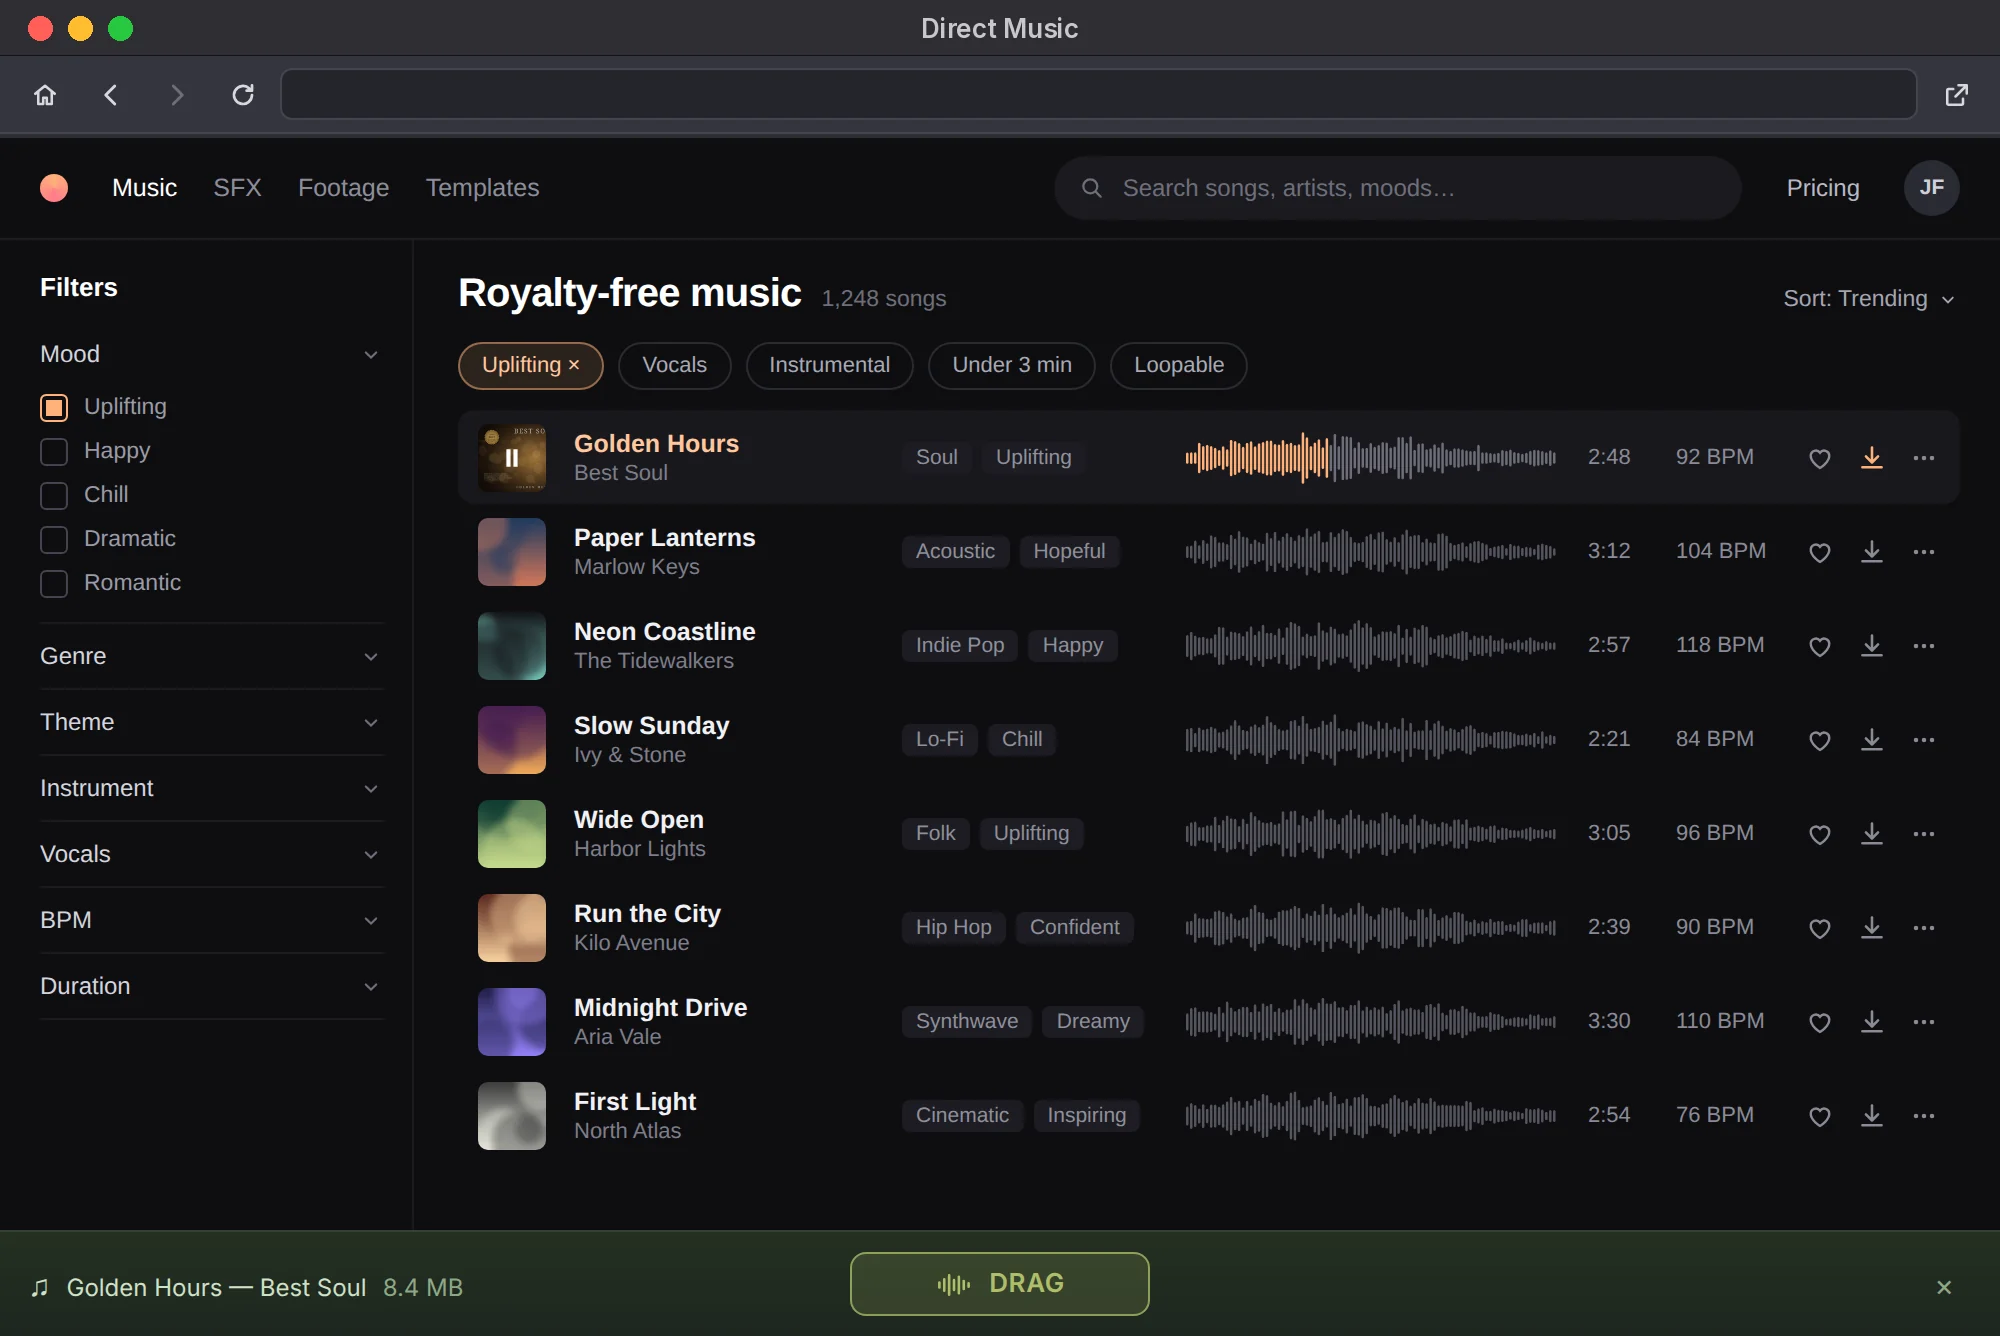Open the Footage tab
This screenshot has width=2000, height=1336.
click(343, 188)
